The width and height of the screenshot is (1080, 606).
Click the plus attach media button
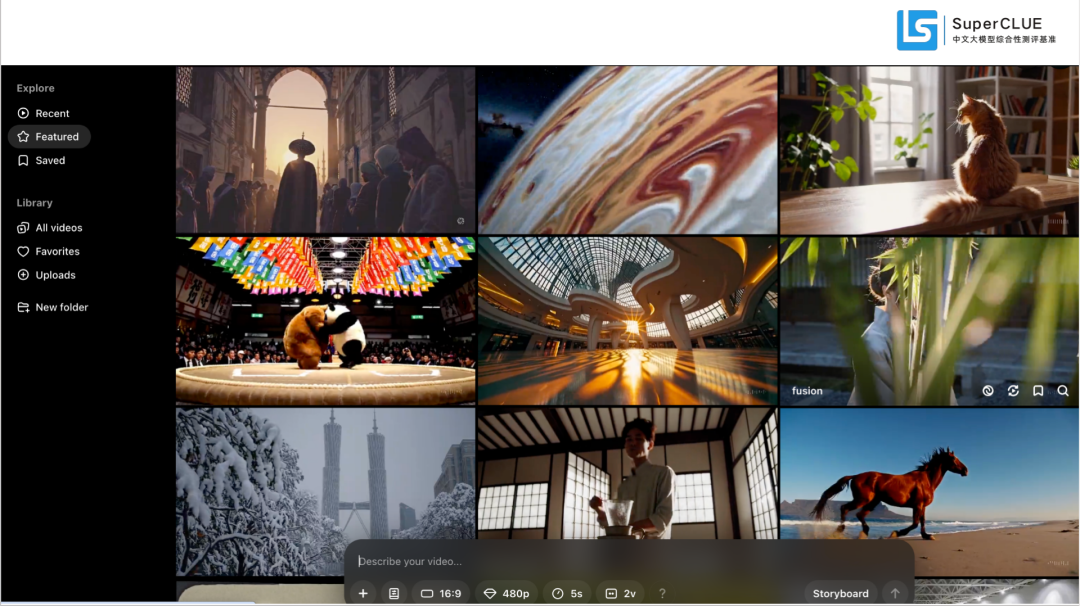pos(363,593)
